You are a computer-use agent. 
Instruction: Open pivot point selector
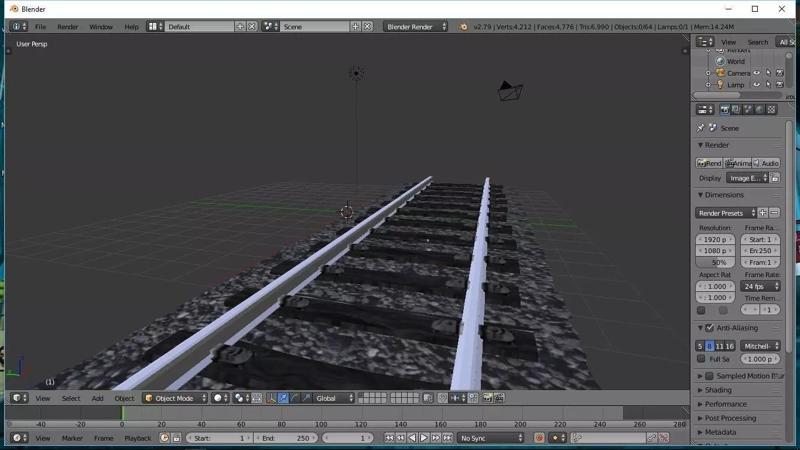click(x=241, y=398)
